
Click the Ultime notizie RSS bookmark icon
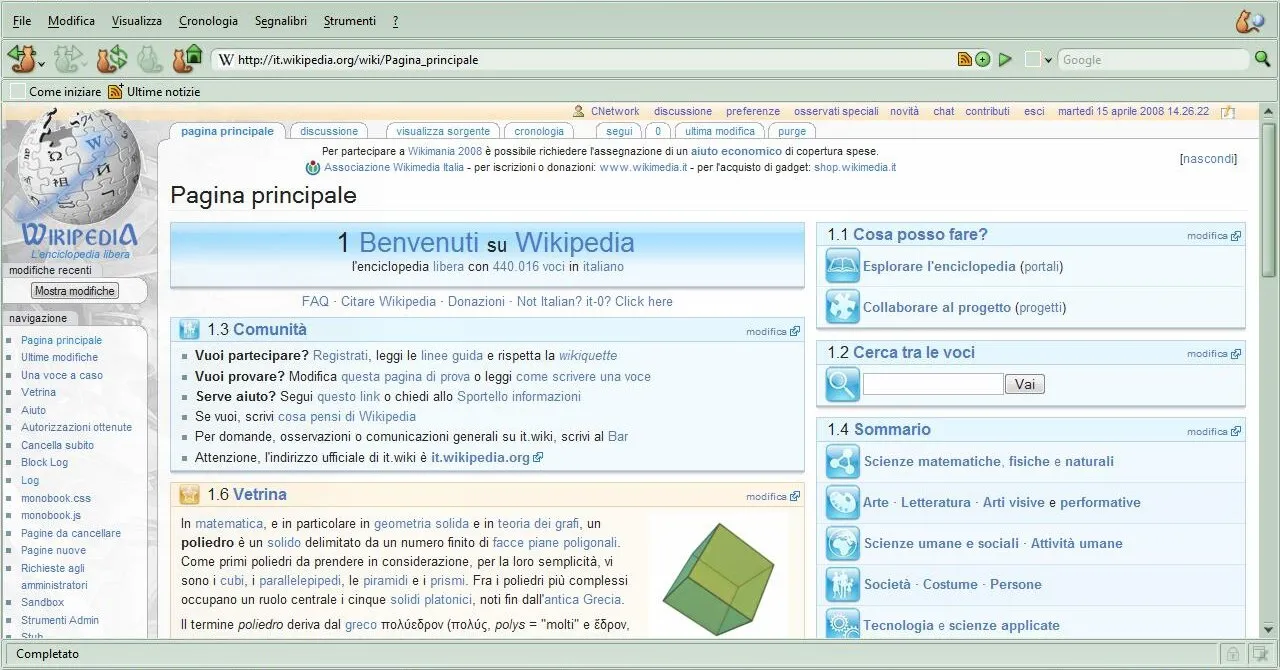coord(115,91)
